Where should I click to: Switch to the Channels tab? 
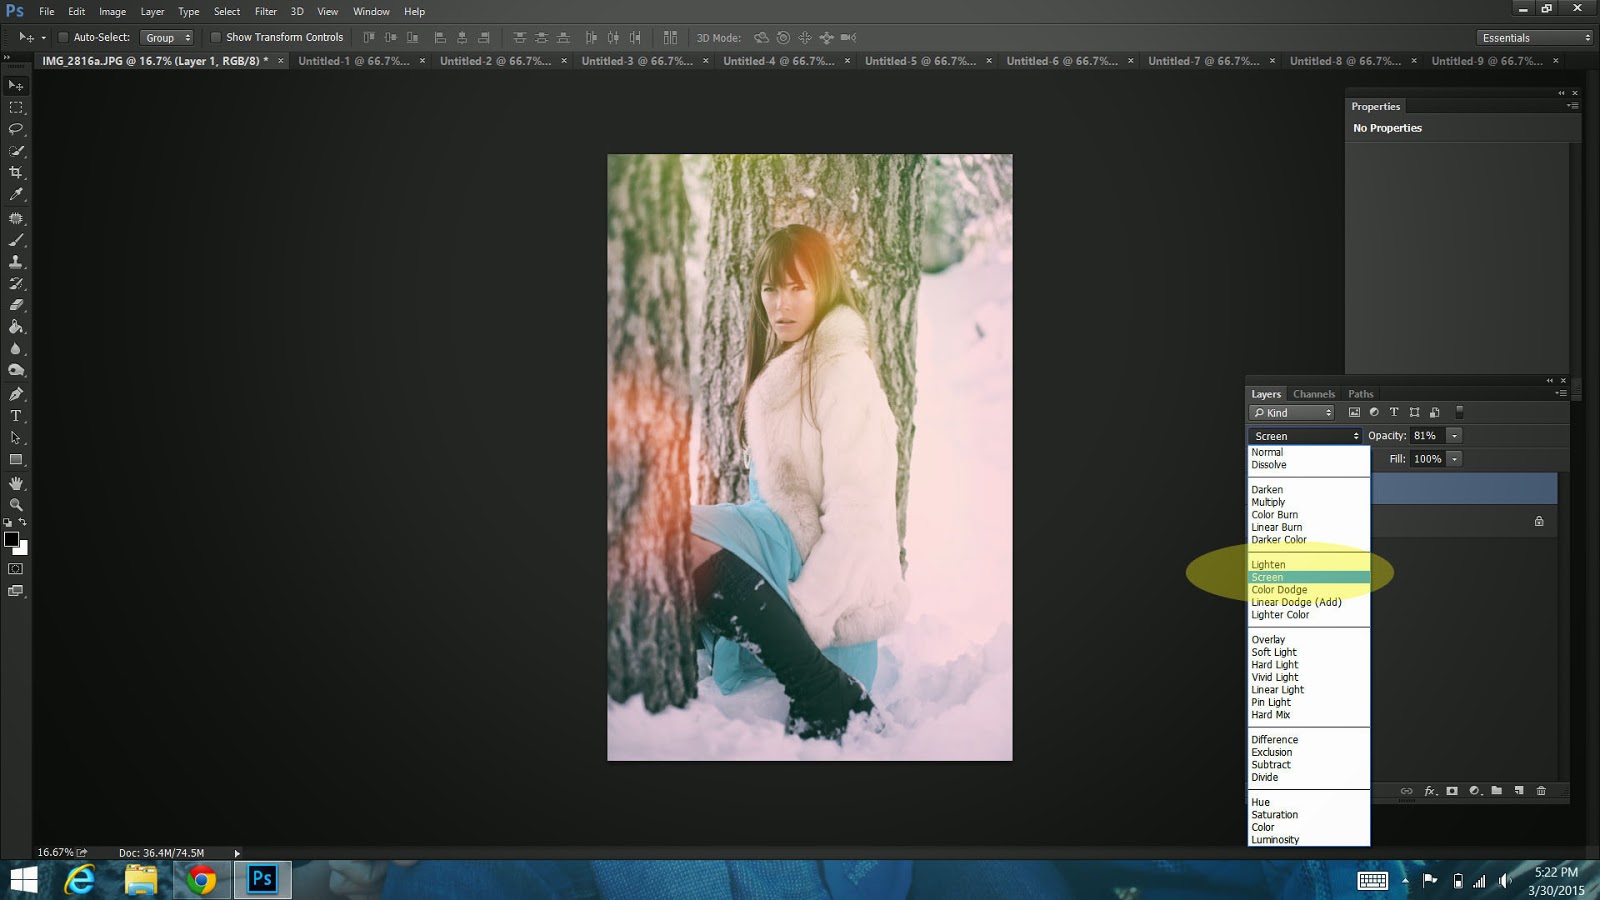click(1313, 394)
